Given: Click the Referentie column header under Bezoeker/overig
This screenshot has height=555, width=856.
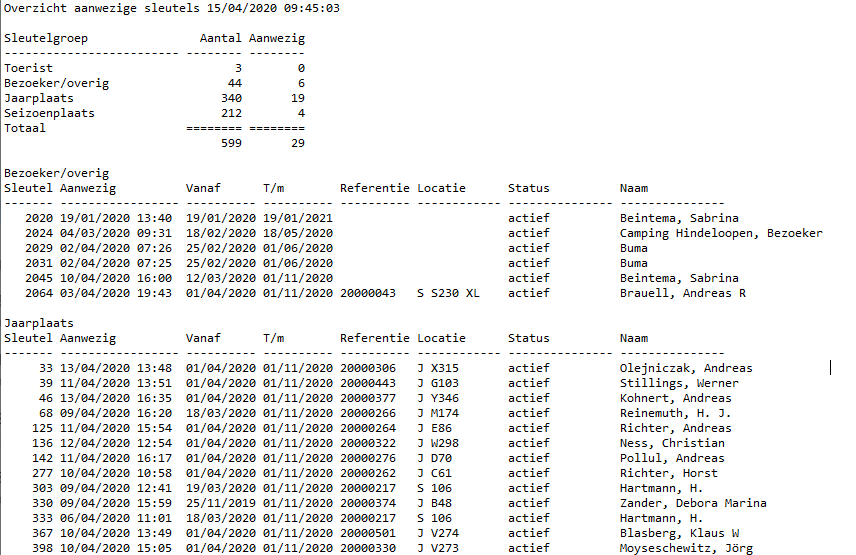Looking at the screenshot, I should coord(374,188).
